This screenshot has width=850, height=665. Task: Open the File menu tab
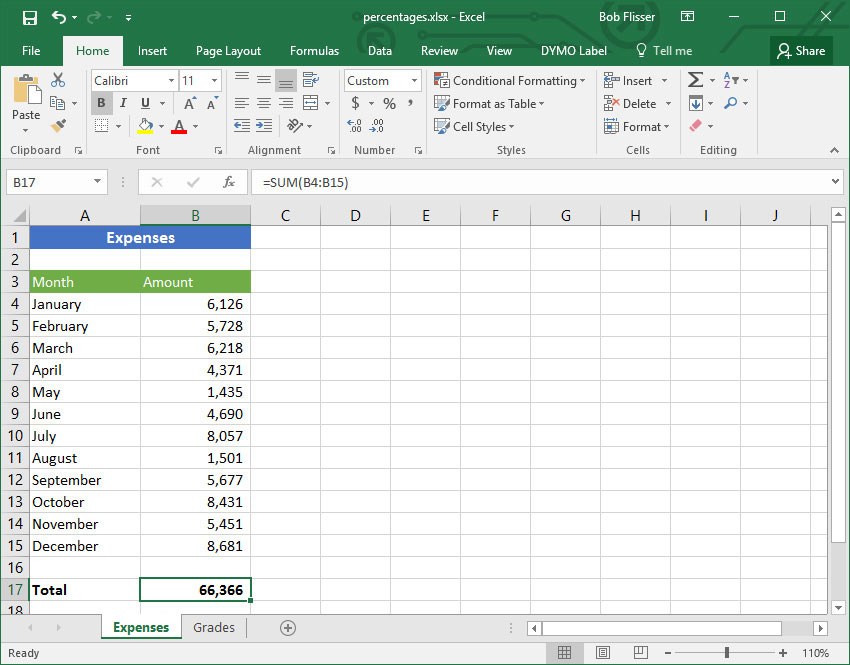[31, 51]
